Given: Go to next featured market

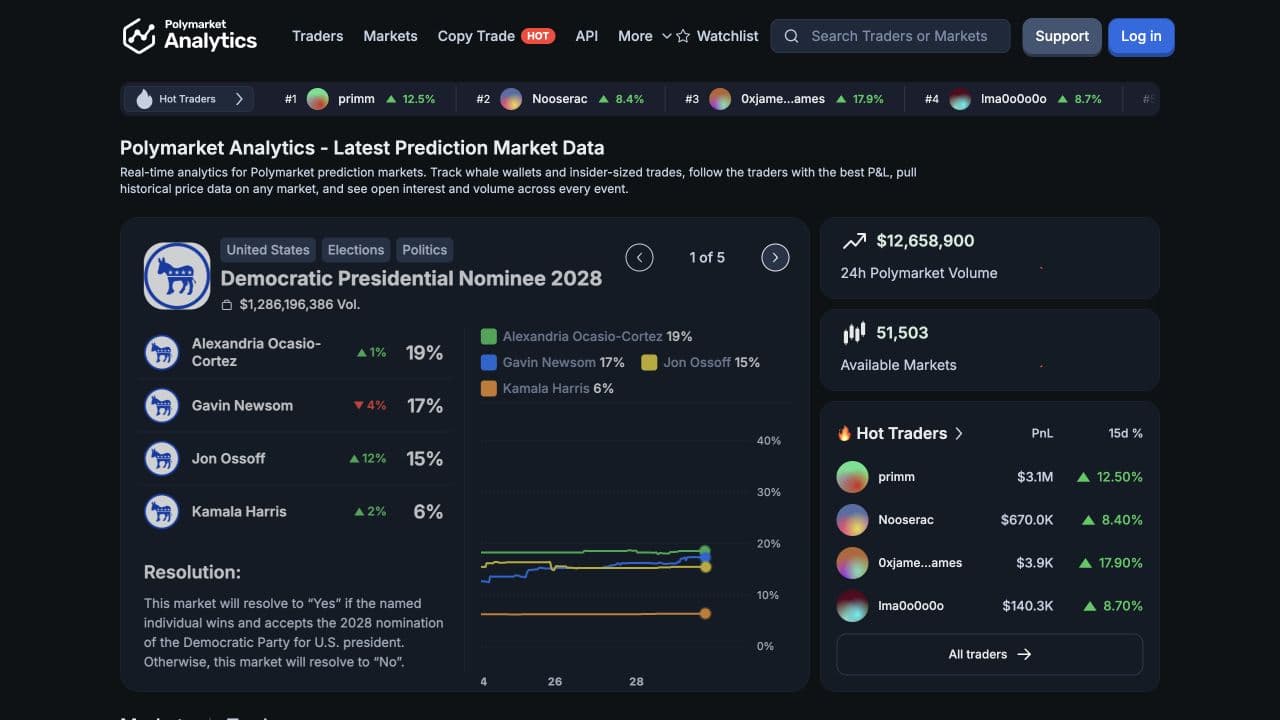Looking at the screenshot, I should point(775,257).
